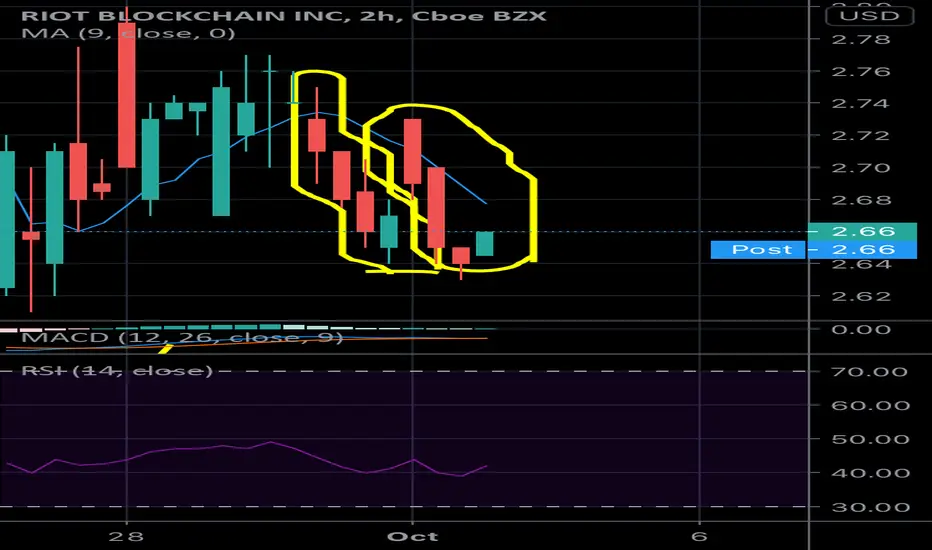
Task: Click the 2.70 price scale label
Action: click(861, 168)
